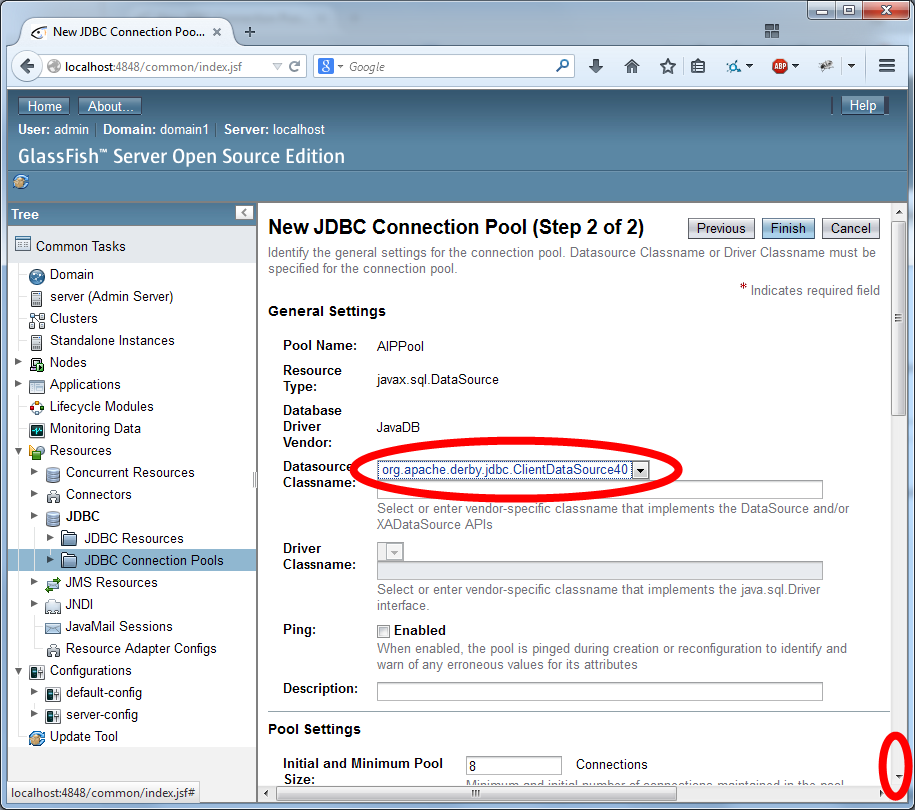Click into the Description text field
This screenshot has height=810, width=915.
[x=599, y=691]
